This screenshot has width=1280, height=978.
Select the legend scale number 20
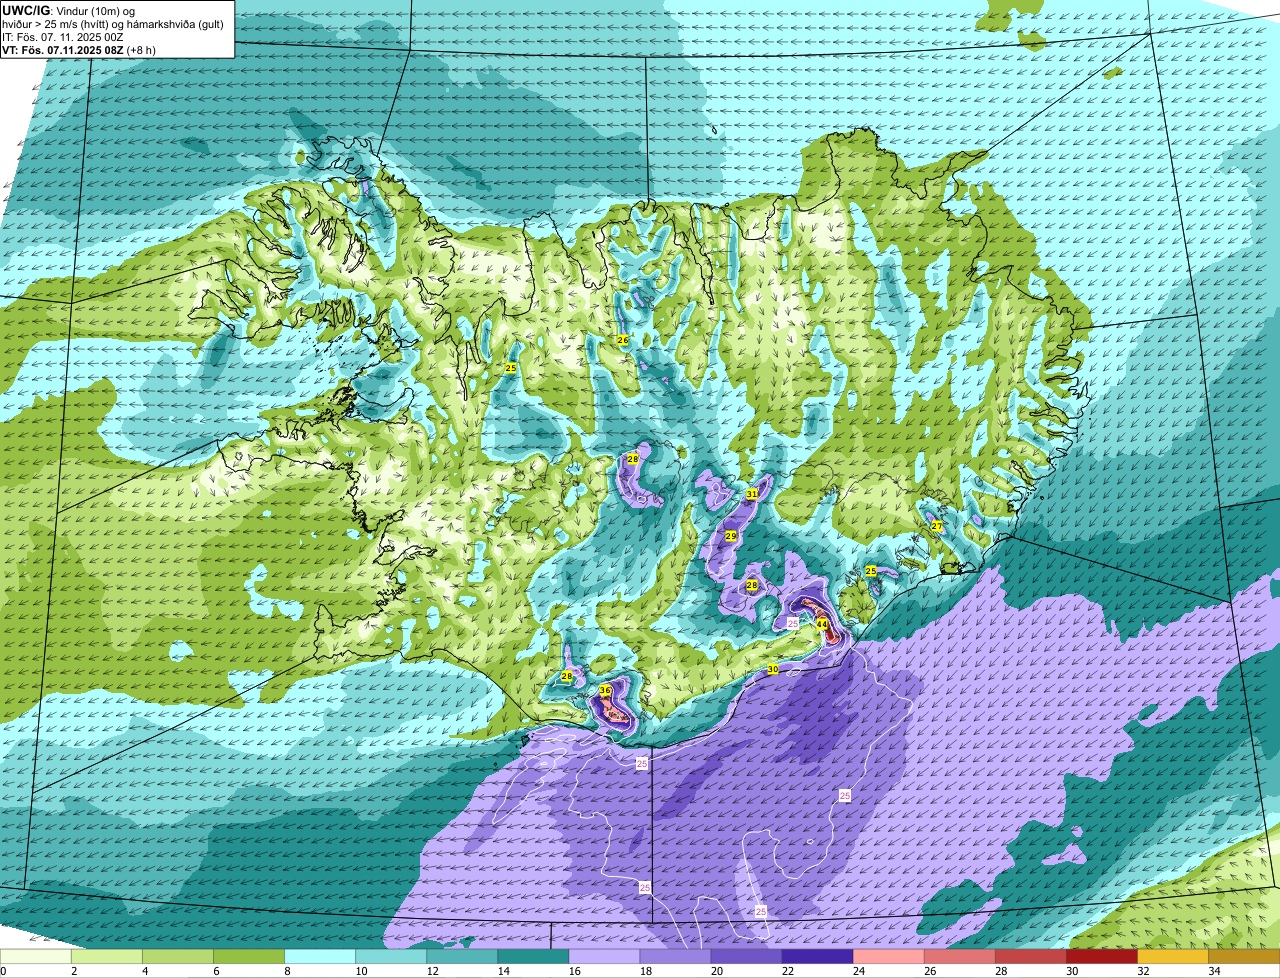tap(715, 971)
